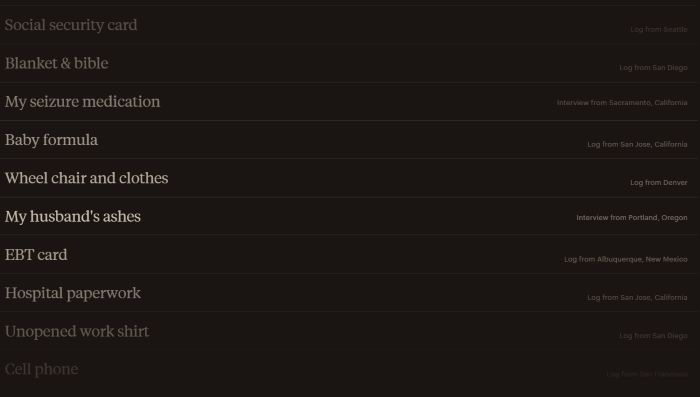Open 'Interview from Sacramento, California' source
The image size is (700, 397).
(x=622, y=103)
